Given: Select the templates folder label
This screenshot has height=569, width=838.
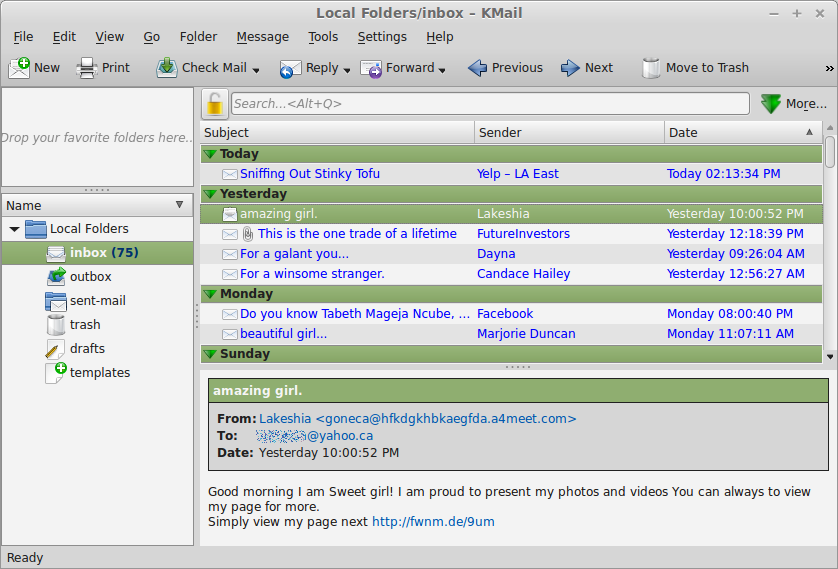Looking at the screenshot, I should tap(100, 373).
